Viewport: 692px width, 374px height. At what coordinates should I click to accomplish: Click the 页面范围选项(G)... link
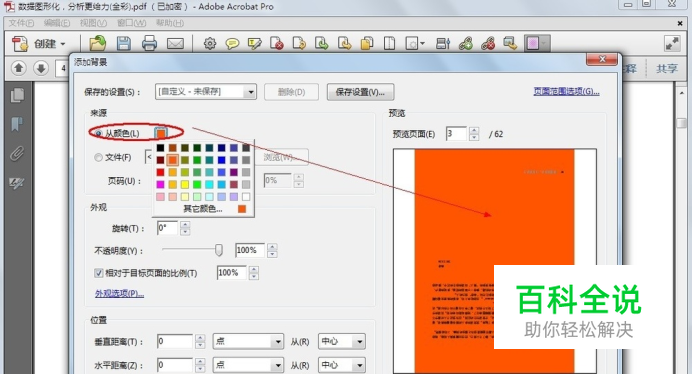(566, 91)
